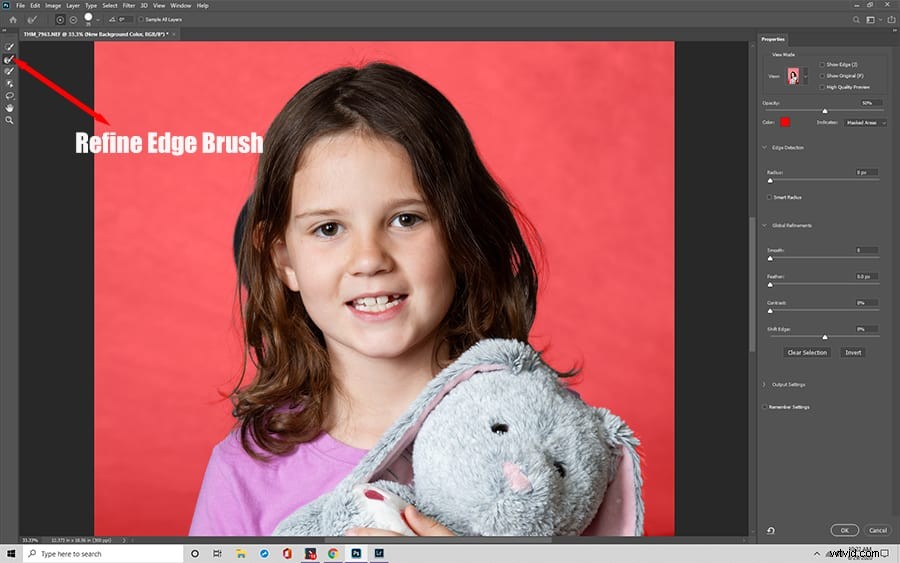Open Cortana circle icon in taskbar
The width and height of the screenshot is (900, 563).
(195, 554)
